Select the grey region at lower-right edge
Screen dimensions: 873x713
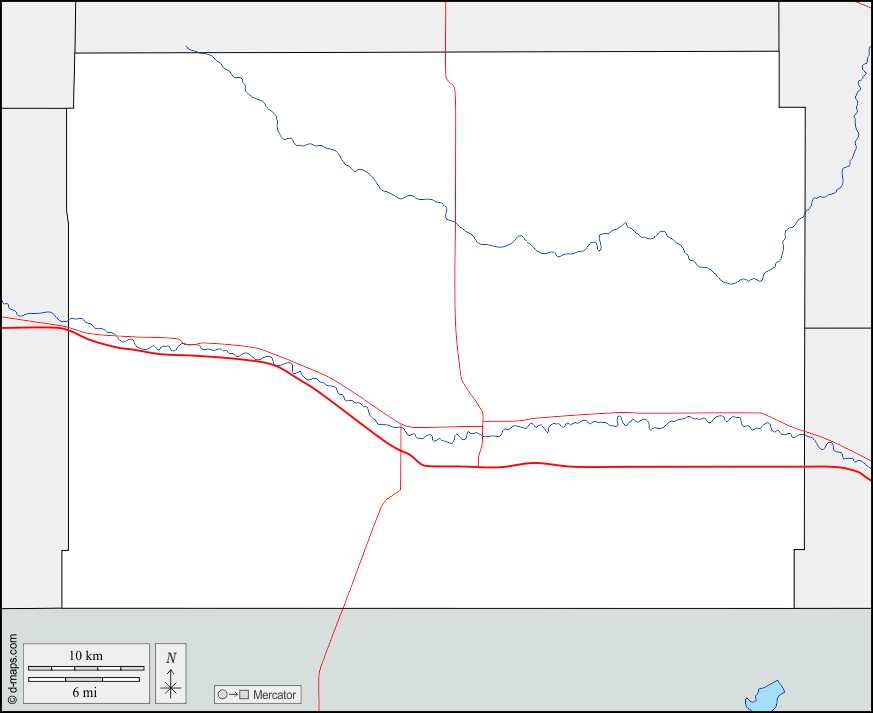836,540
